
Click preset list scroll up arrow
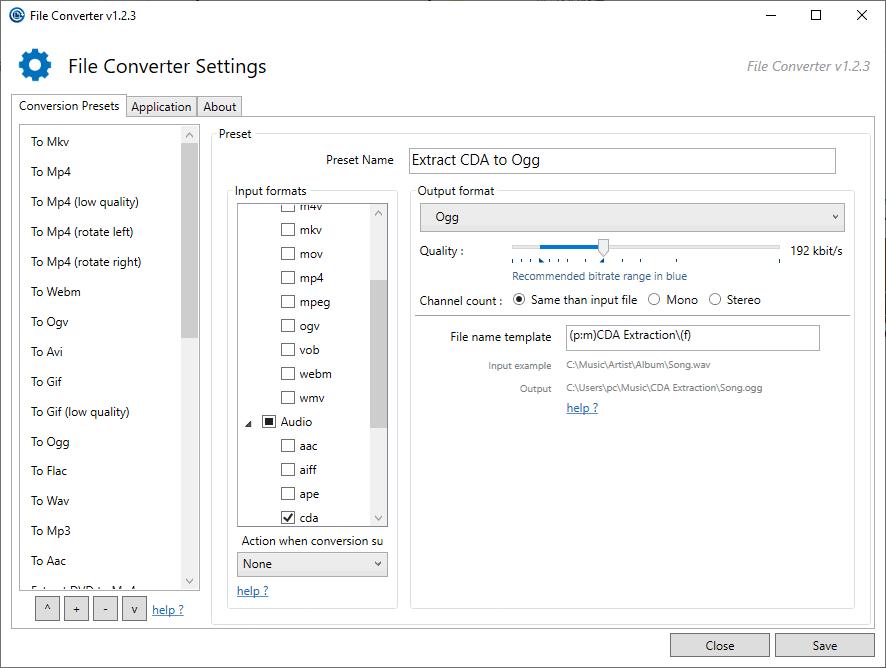[x=189, y=135]
